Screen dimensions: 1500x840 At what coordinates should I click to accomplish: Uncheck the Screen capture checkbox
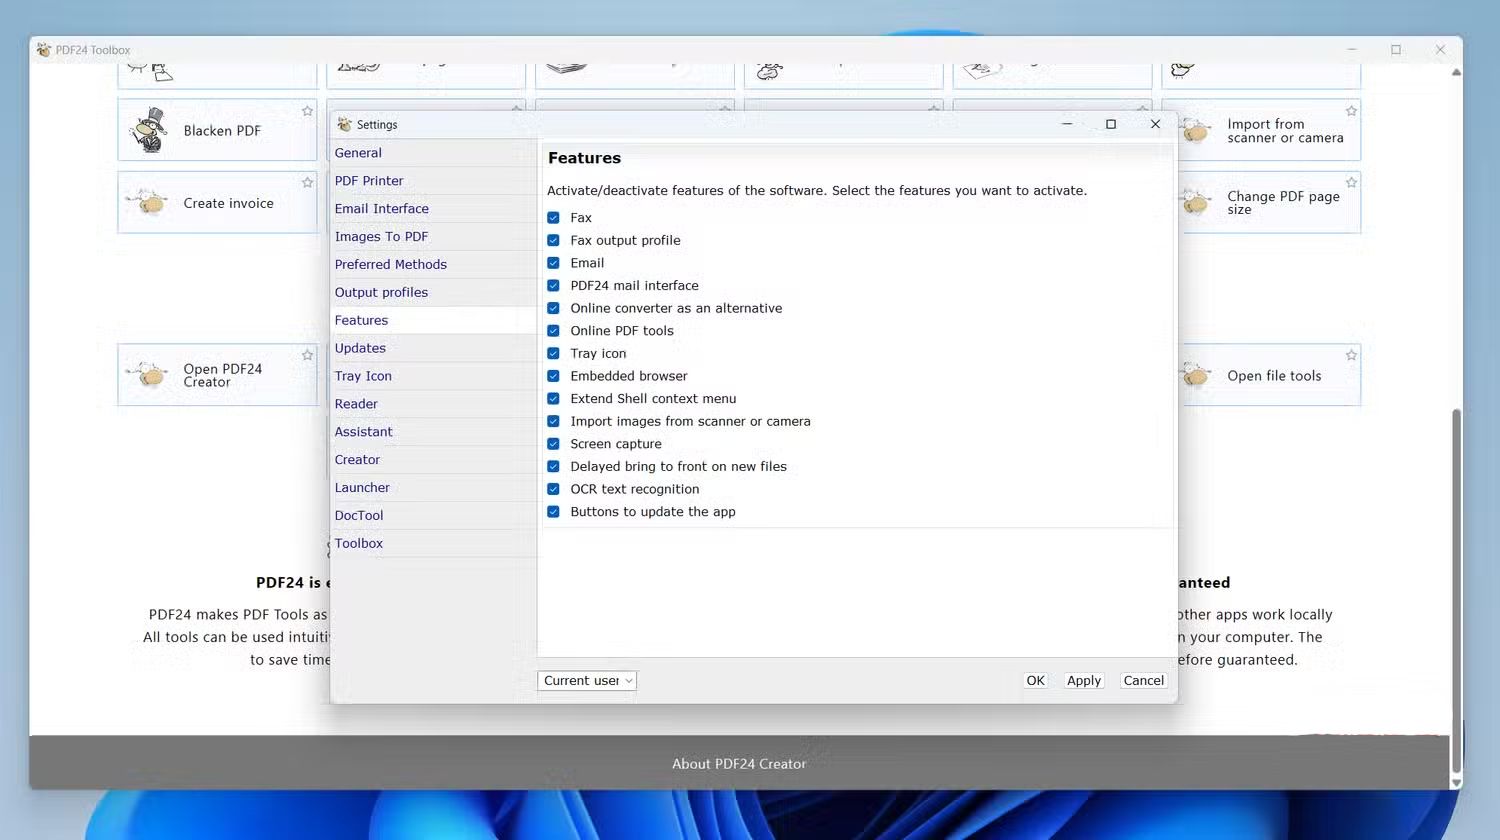tap(553, 444)
